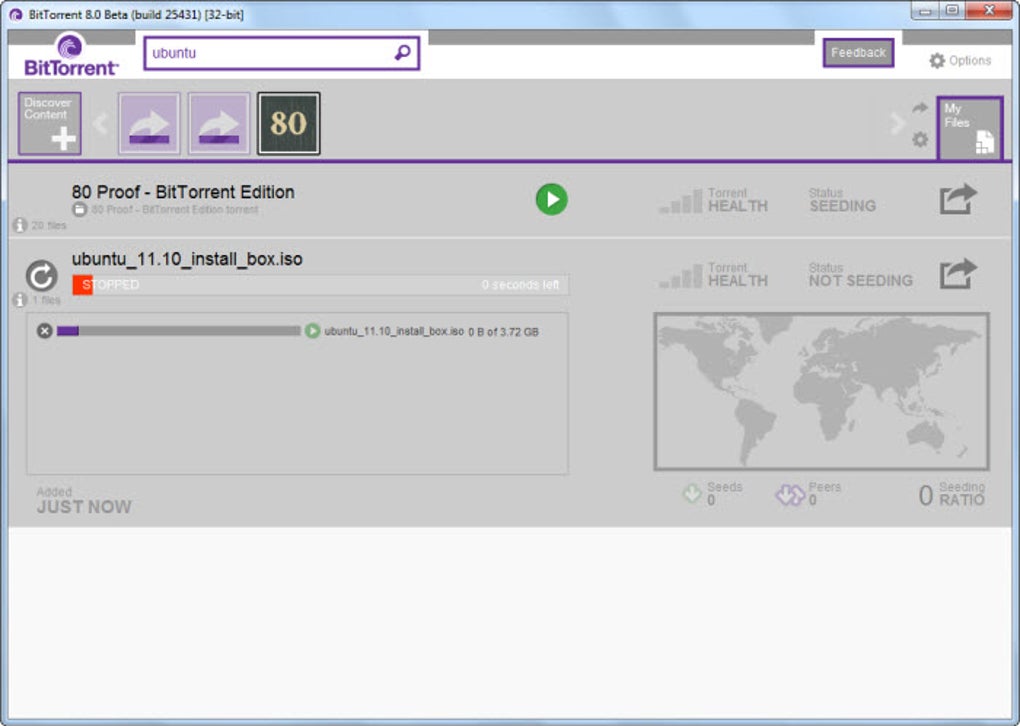Focus the search field containing 'ubuntu'

[281, 53]
